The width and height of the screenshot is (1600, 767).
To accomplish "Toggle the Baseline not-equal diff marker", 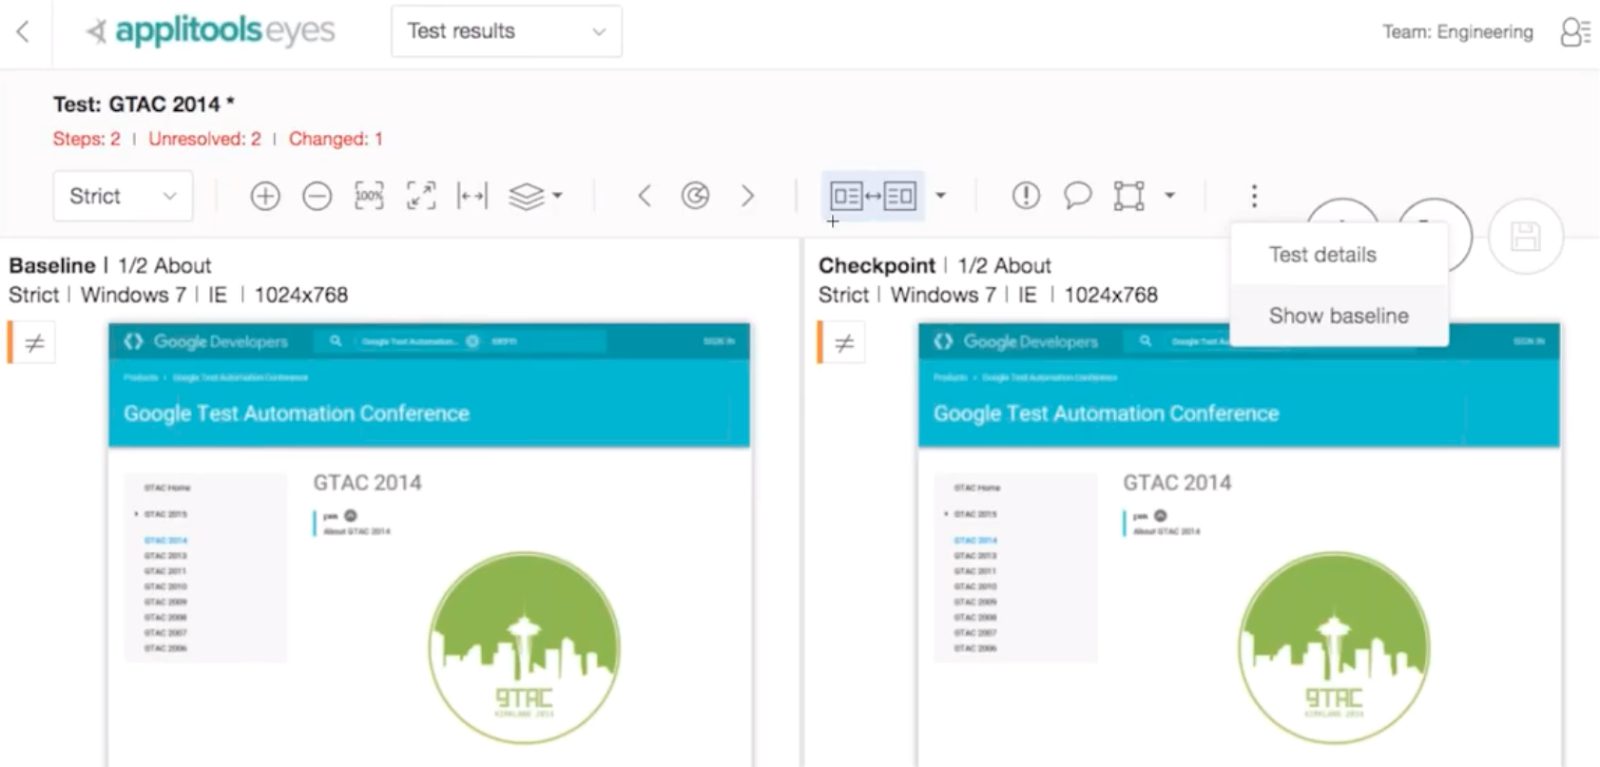I will click(x=34, y=343).
